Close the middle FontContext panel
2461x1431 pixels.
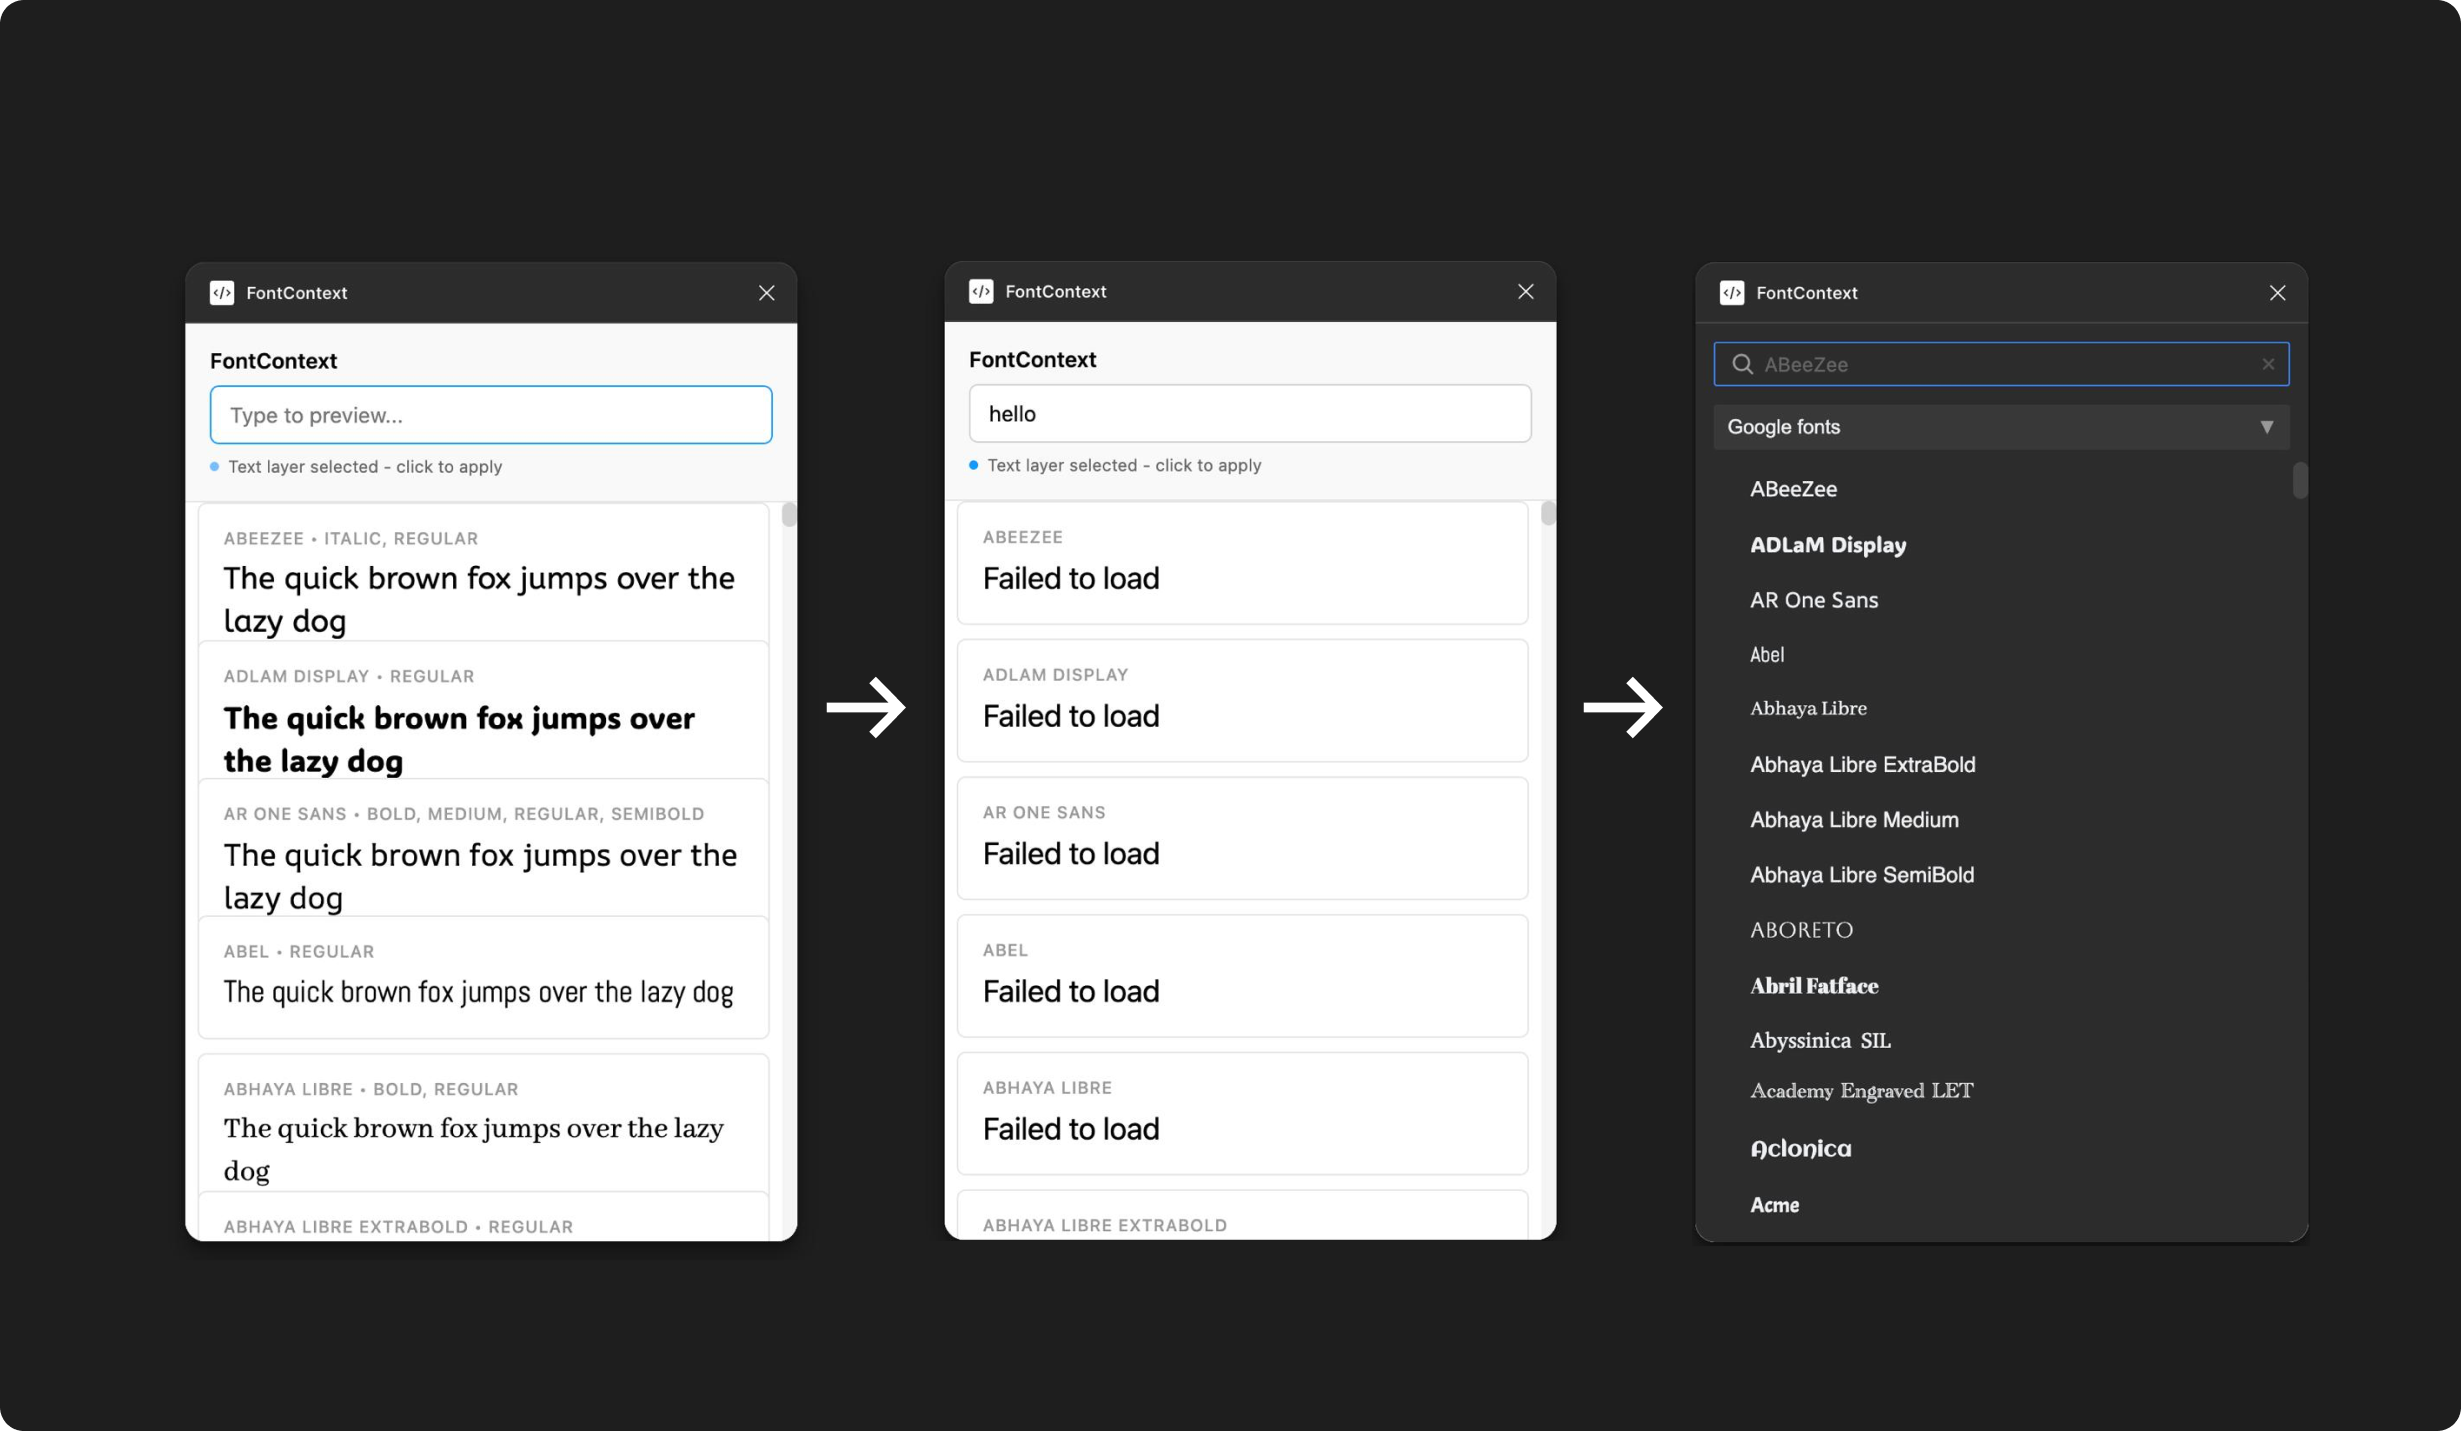(x=1525, y=292)
